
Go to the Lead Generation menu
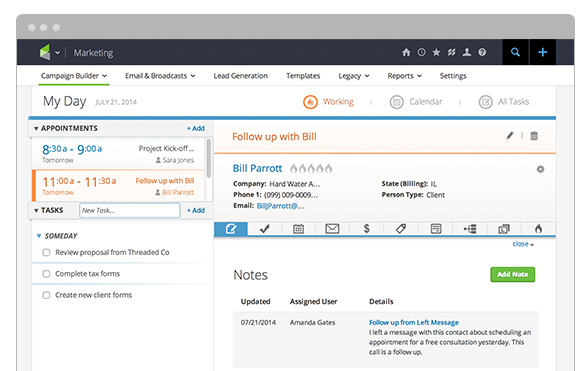(x=240, y=76)
